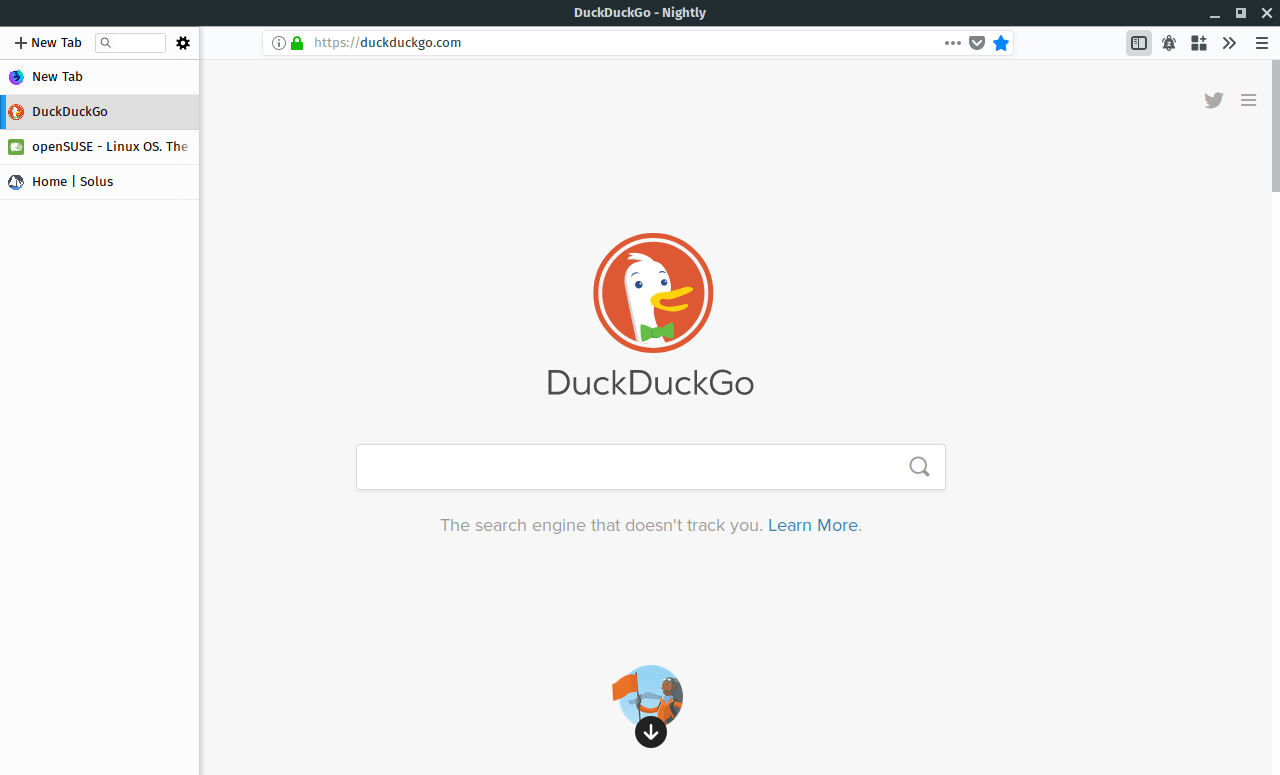Focus the sidebar tab search field
The image size is (1280, 775).
point(130,43)
